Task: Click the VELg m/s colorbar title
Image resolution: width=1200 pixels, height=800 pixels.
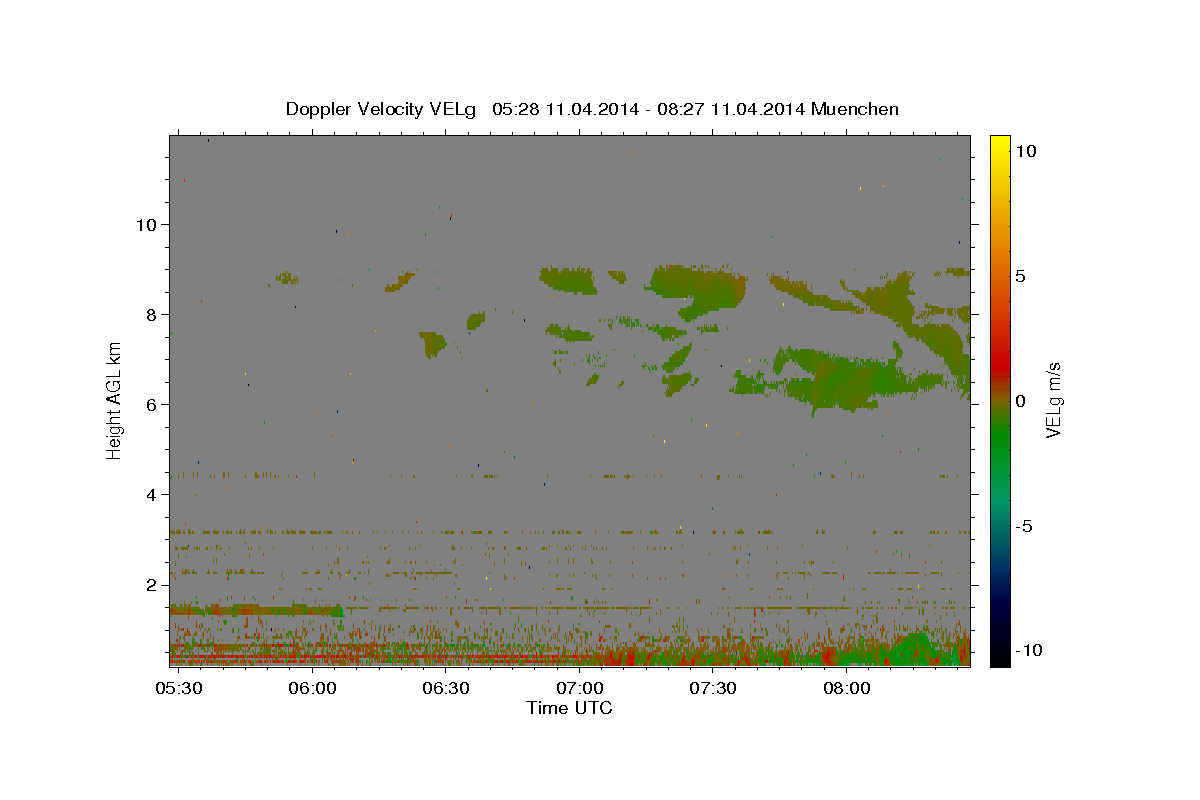Action: coord(1054,400)
